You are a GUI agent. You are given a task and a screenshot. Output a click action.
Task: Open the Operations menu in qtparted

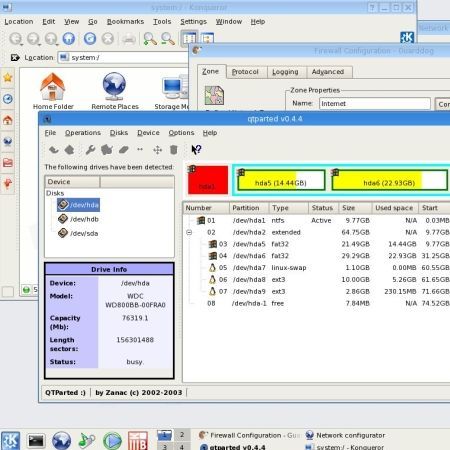(83, 133)
